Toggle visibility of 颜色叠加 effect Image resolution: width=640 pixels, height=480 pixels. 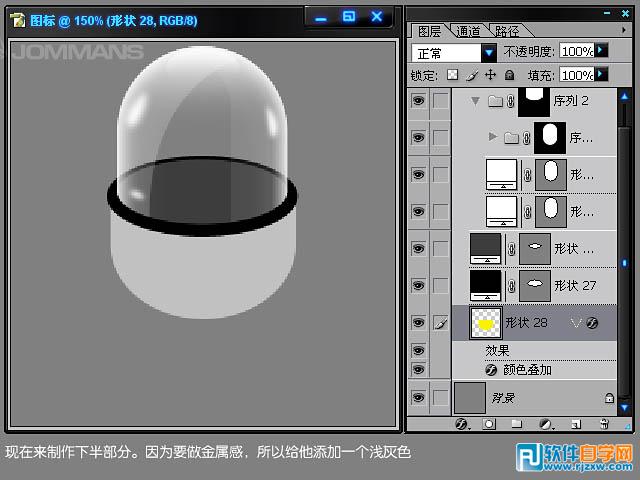(418, 369)
